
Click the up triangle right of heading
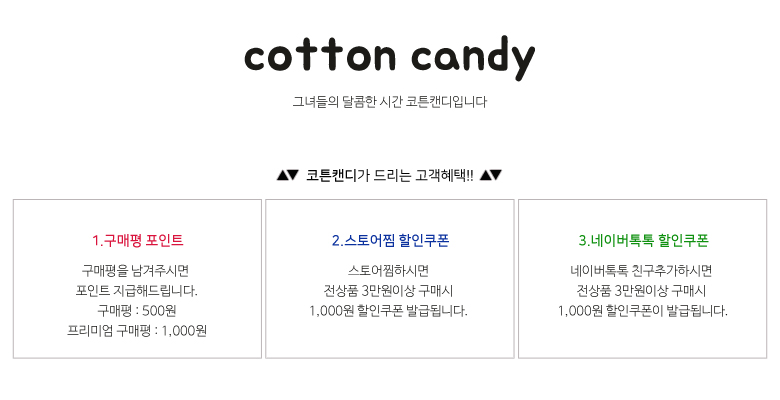(485, 175)
